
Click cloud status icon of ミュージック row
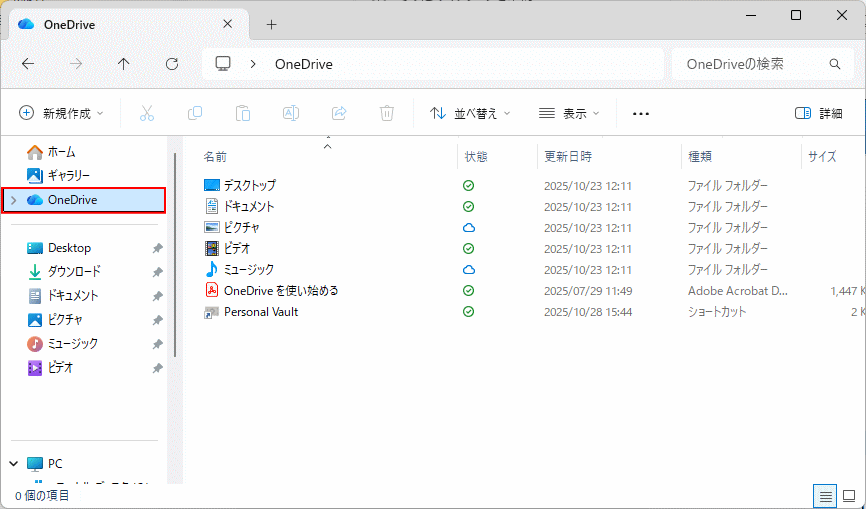(x=468, y=269)
